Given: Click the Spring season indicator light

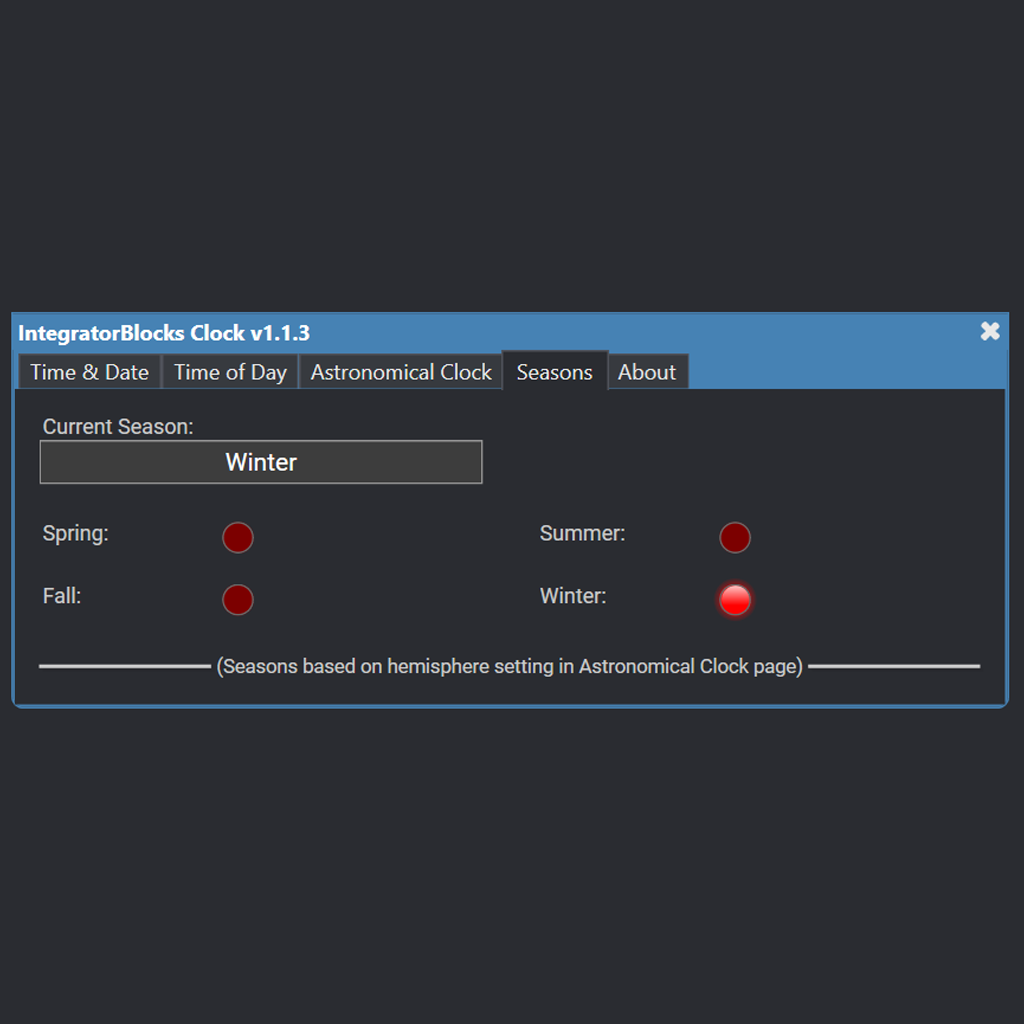Looking at the screenshot, I should click(238, 537).
